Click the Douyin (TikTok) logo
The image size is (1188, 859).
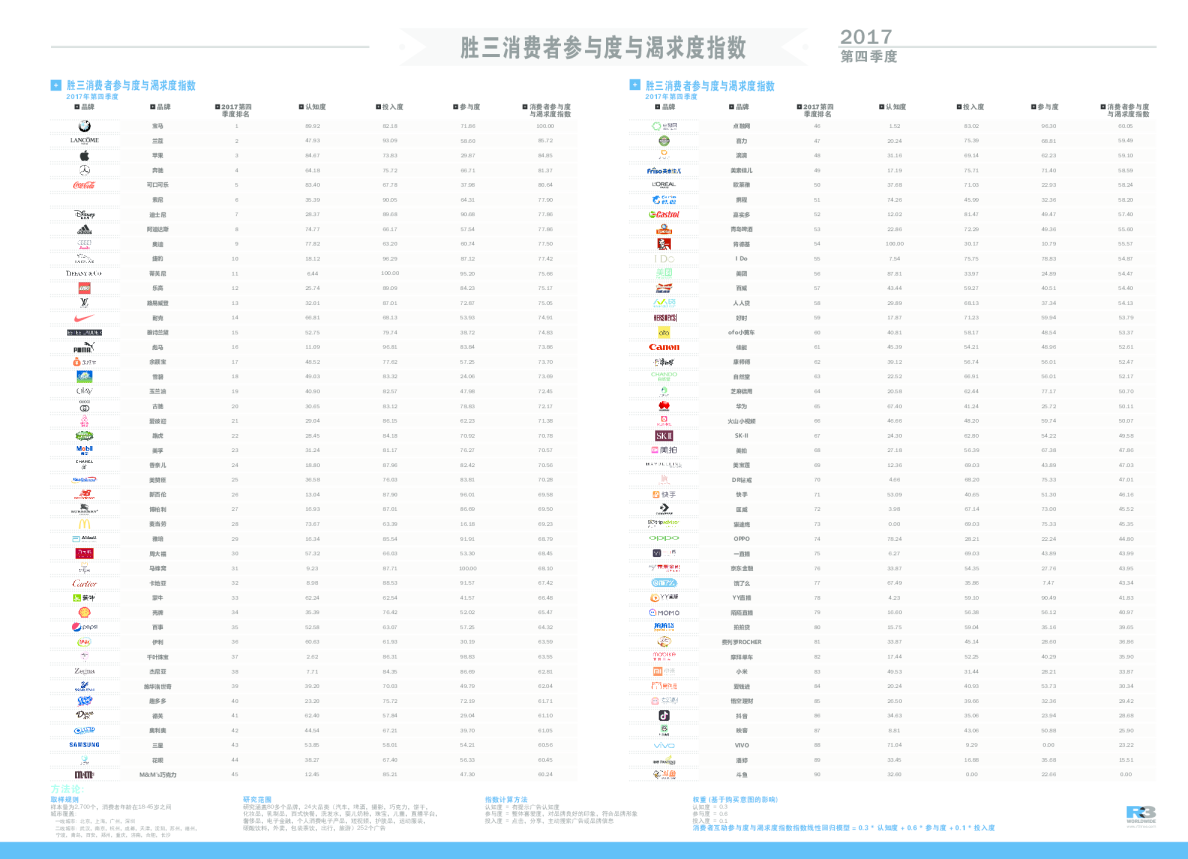coord(664,715)
